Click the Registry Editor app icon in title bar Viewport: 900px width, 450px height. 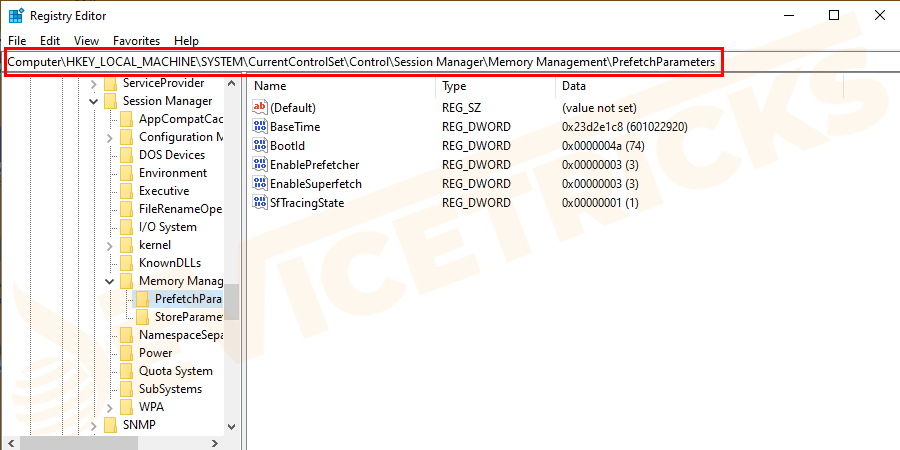[15, 15]
